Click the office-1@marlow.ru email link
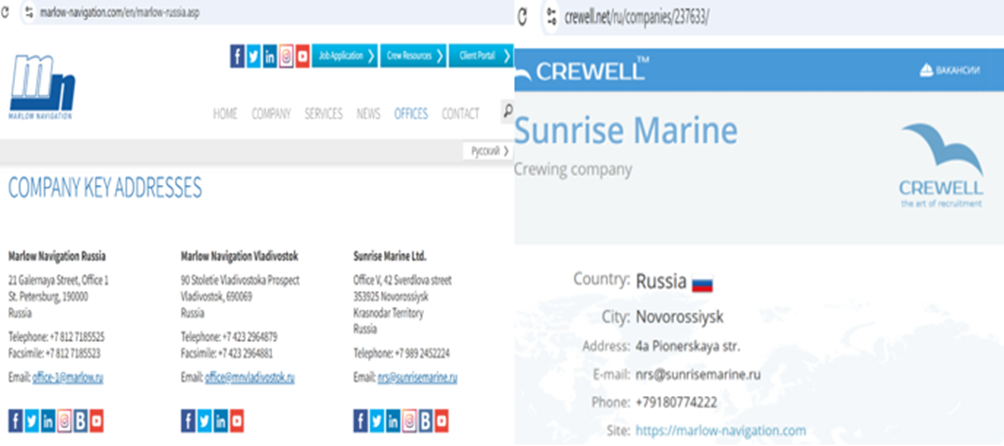 click(68, 378)
